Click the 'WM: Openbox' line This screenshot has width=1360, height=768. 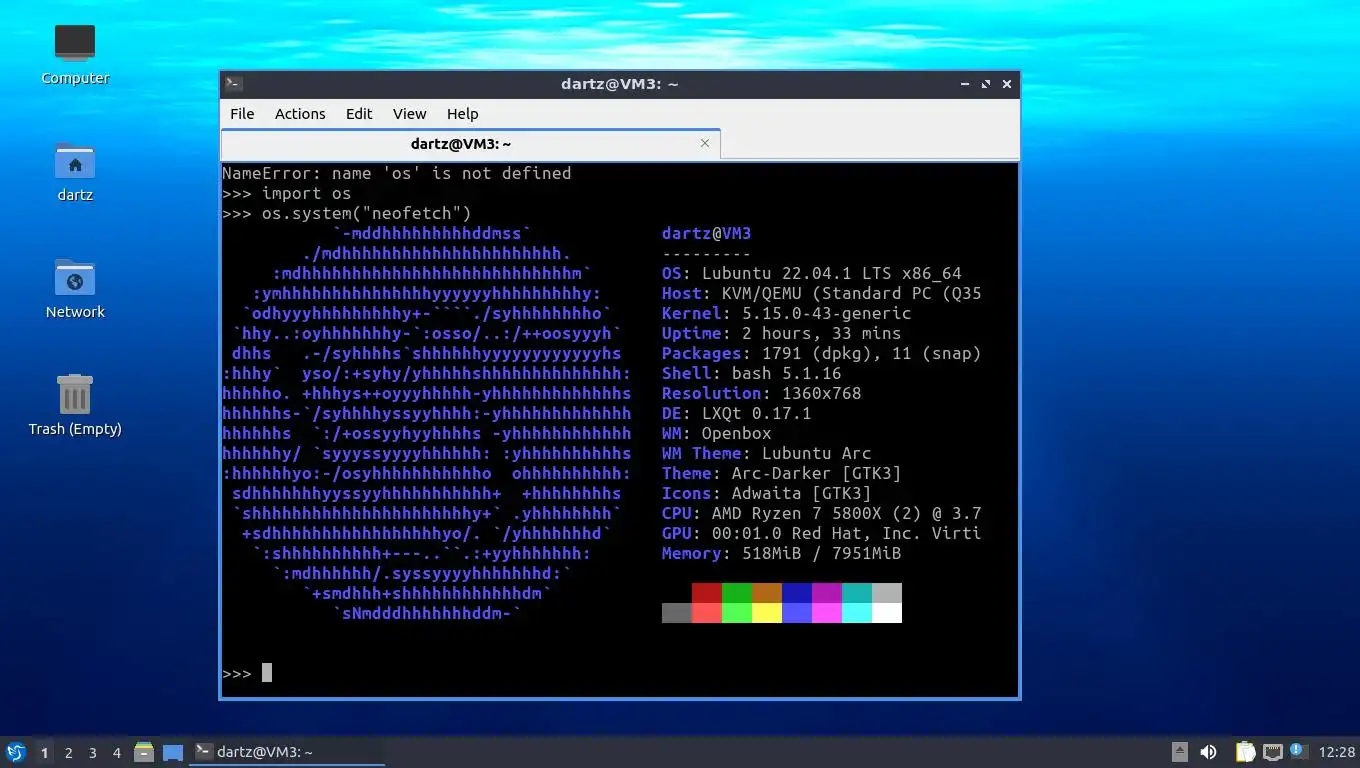pyautogui.click(x=717, y=433)
